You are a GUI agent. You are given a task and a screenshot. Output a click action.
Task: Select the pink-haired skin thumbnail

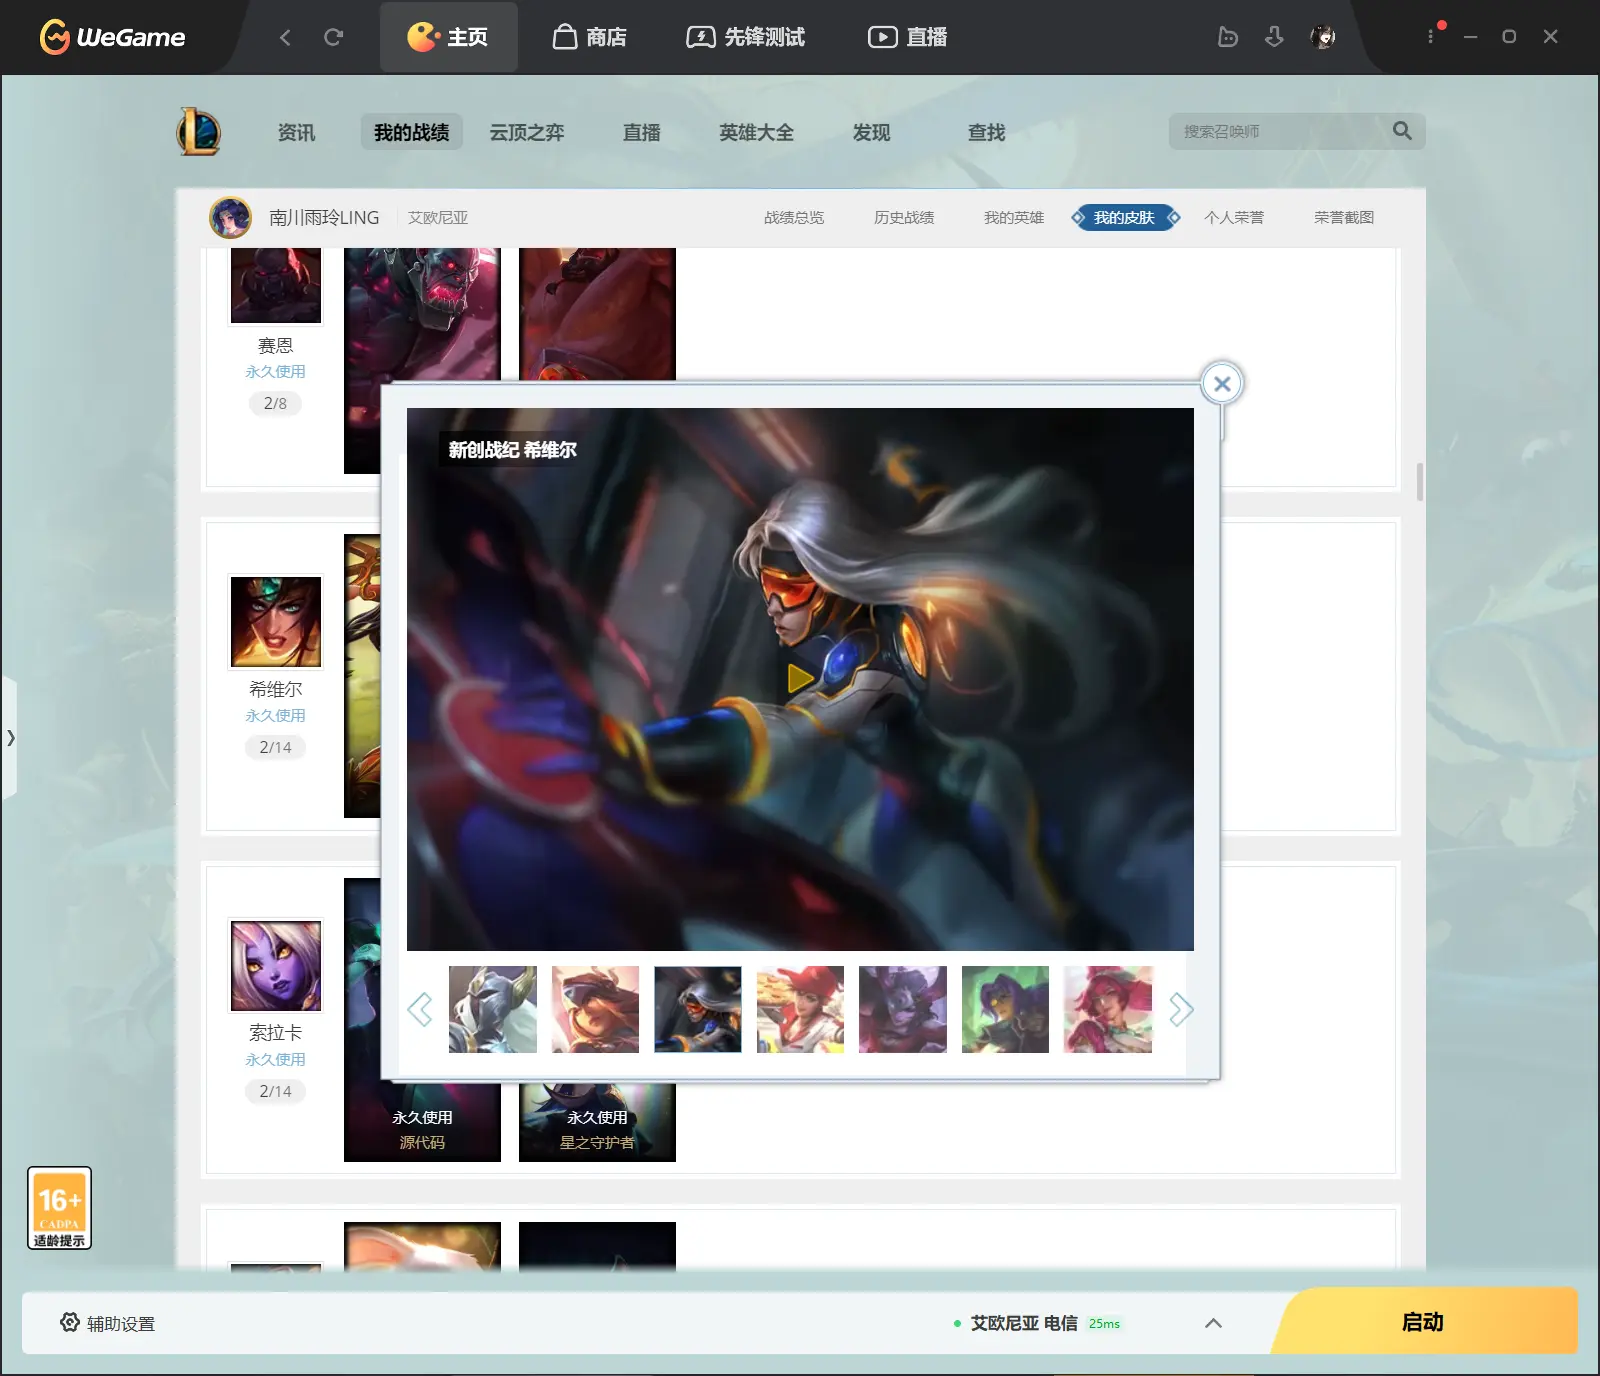pyautogui.click(x=1108, y=1009)
